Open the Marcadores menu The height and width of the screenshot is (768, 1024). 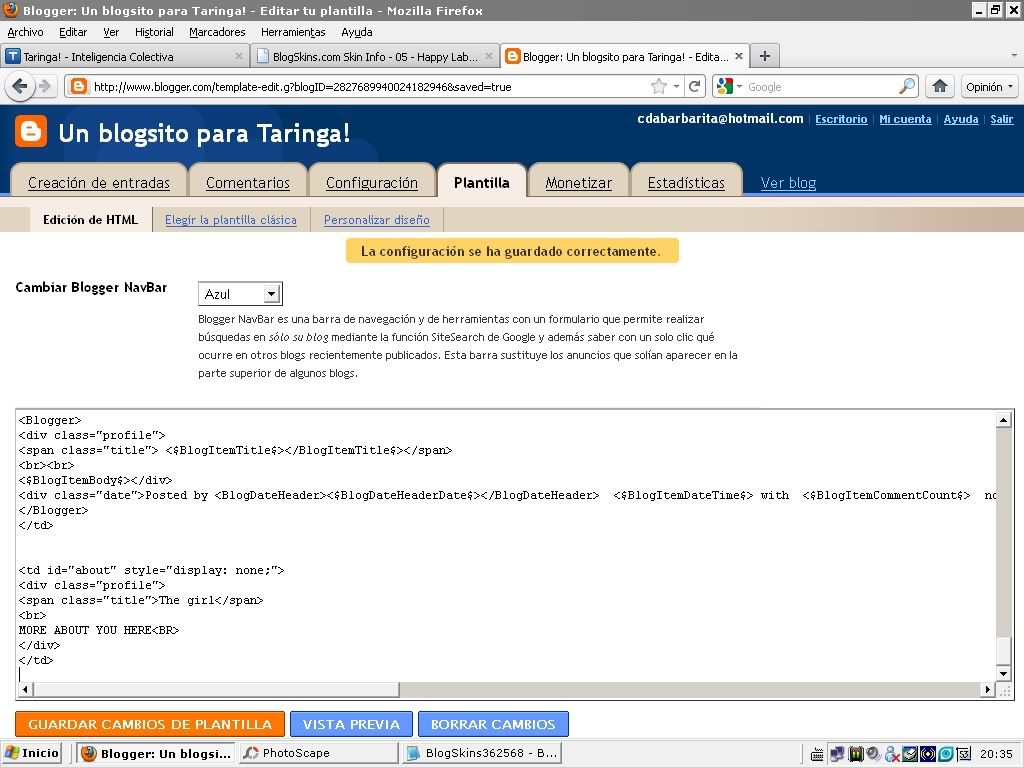tap(217, 32)
